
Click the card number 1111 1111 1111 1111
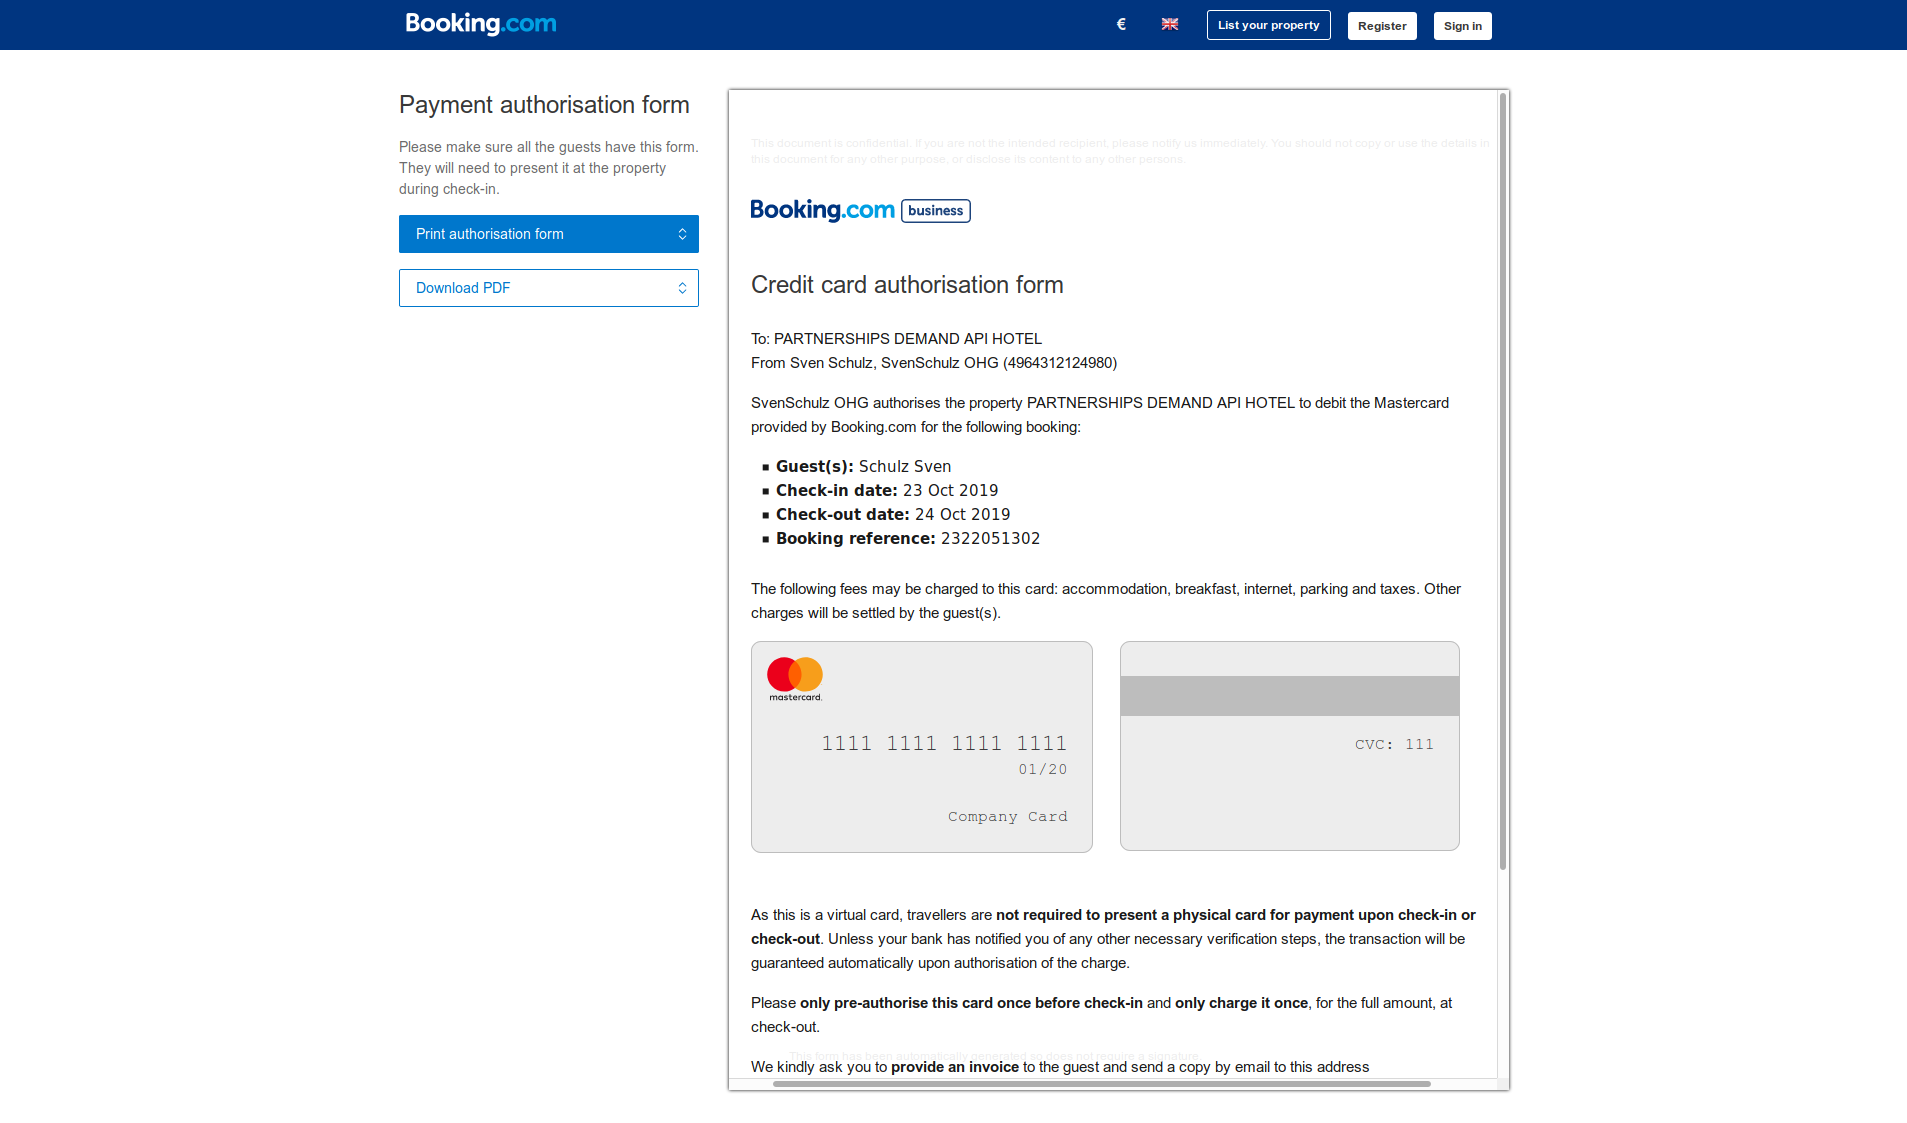click(x=944, y=743)
